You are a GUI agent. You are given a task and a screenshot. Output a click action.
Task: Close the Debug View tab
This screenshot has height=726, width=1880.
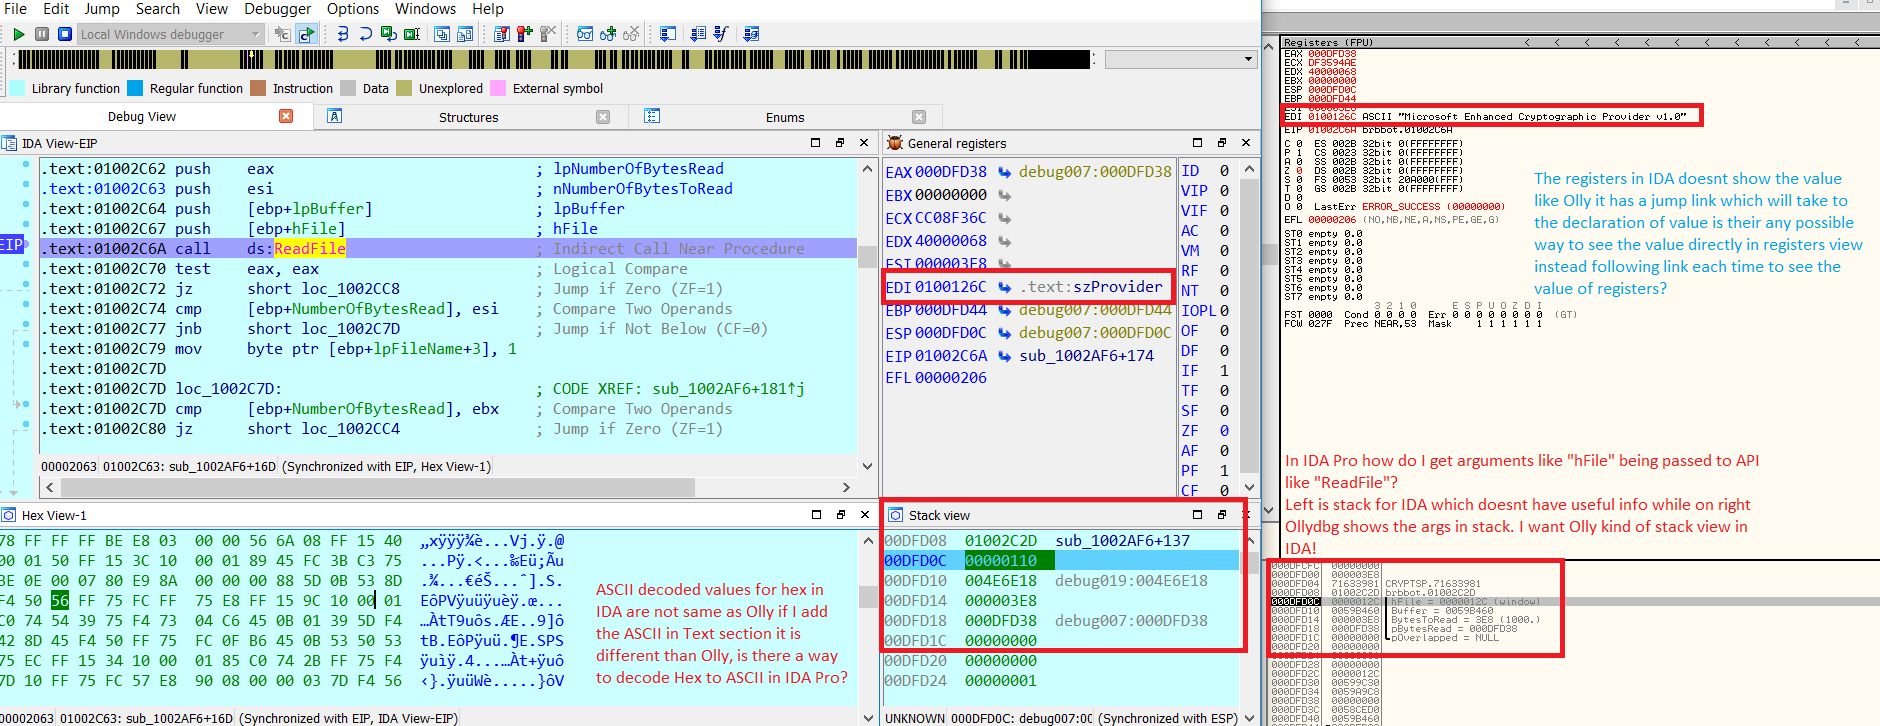[x=286, y=116]
